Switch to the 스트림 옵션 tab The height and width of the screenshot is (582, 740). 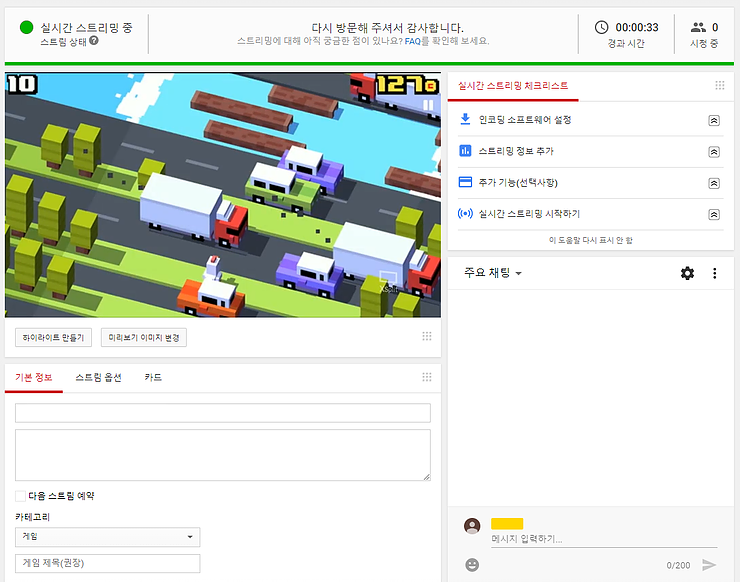[x=98, y=377]
